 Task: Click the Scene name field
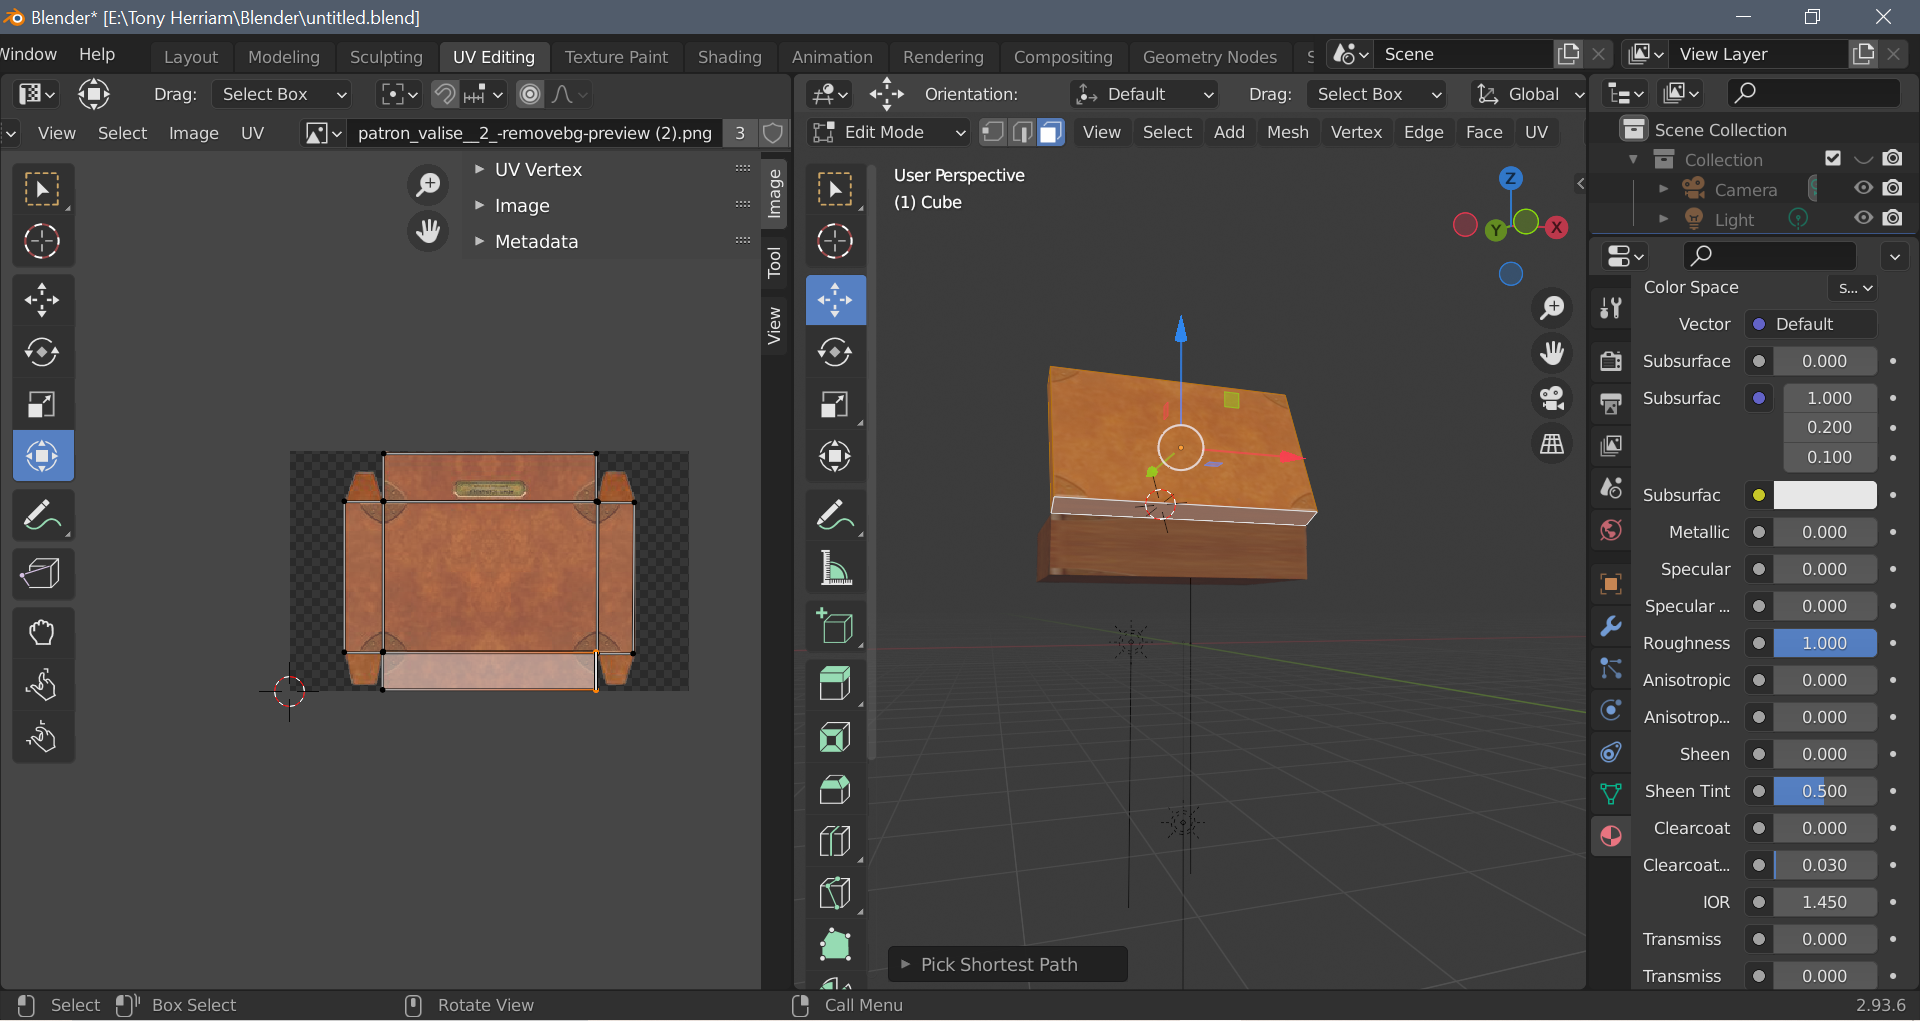pos(1465,54)
